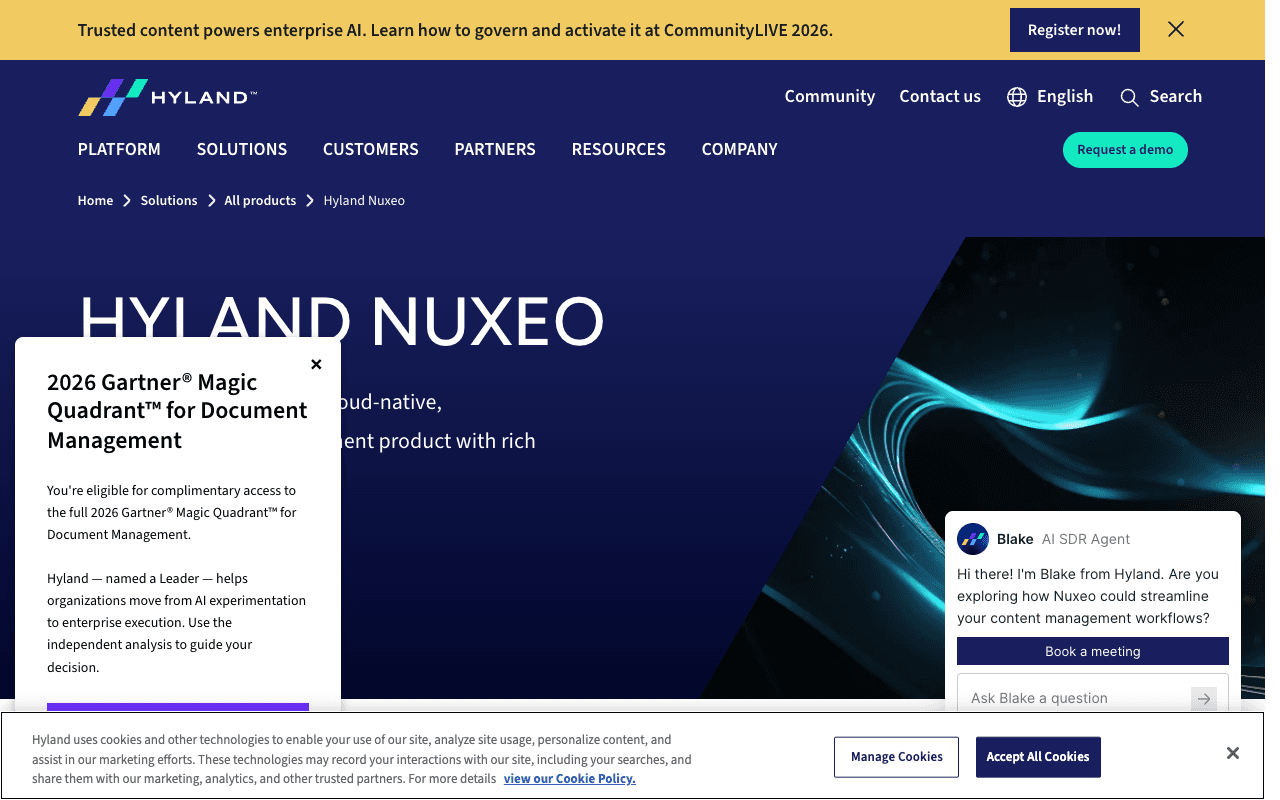Click the AI SDR Agent label

pyautogui.click(x=1086, y=539)
